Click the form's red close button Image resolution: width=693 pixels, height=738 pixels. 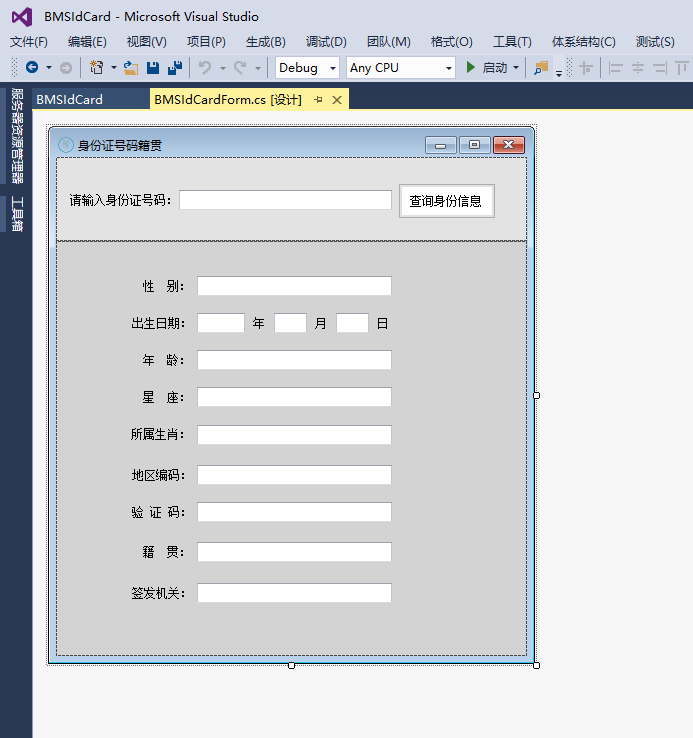pos(509,145)
